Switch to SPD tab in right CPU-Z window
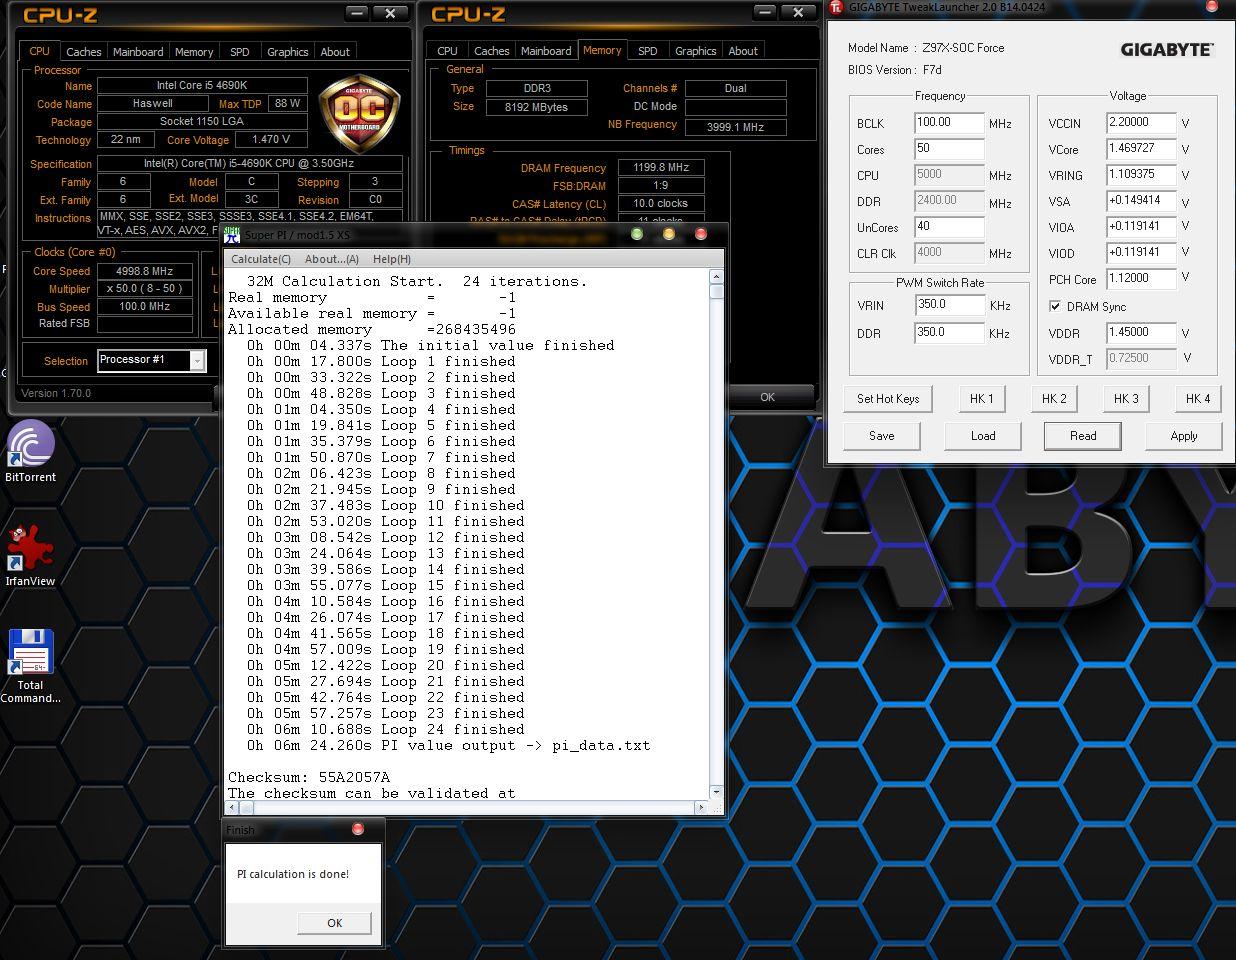1236x960 pixels. 648,51
